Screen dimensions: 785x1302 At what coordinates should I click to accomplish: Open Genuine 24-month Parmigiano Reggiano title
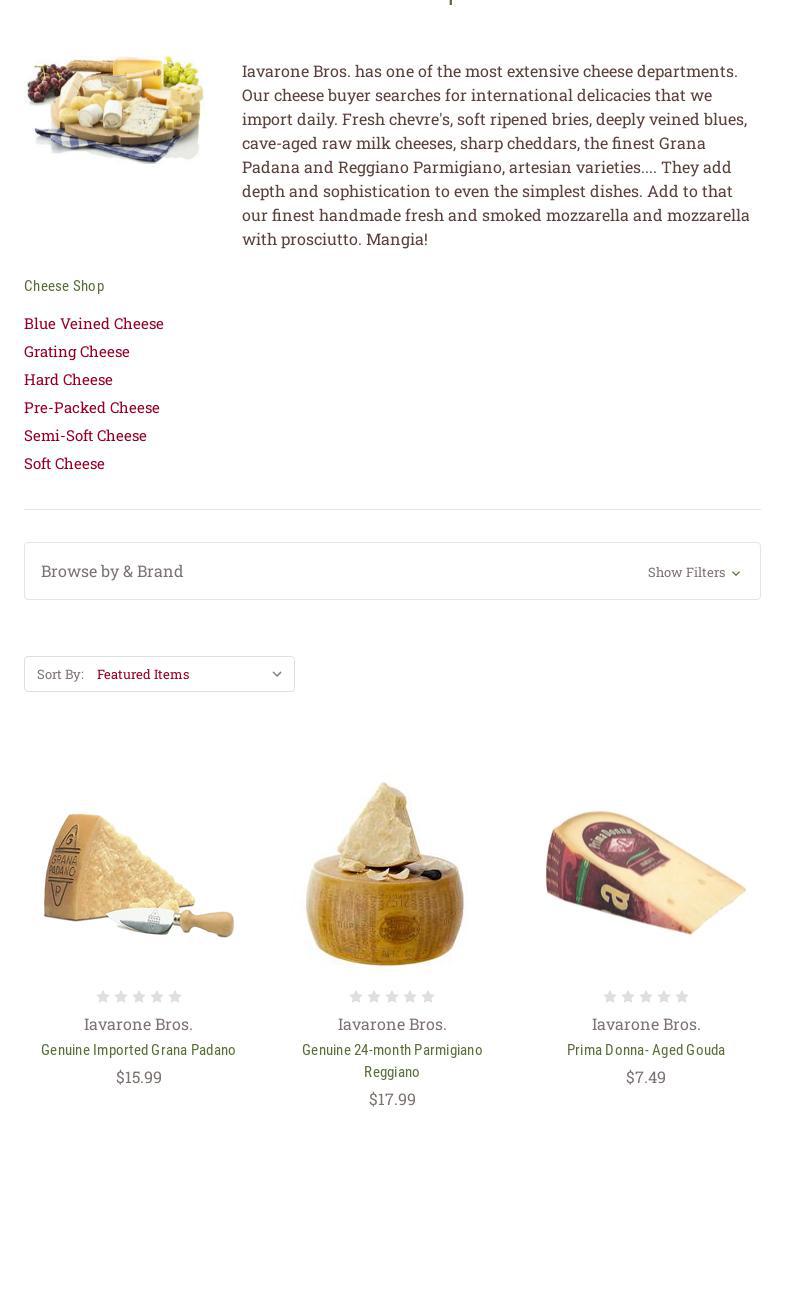click(x=392, y=1061)
